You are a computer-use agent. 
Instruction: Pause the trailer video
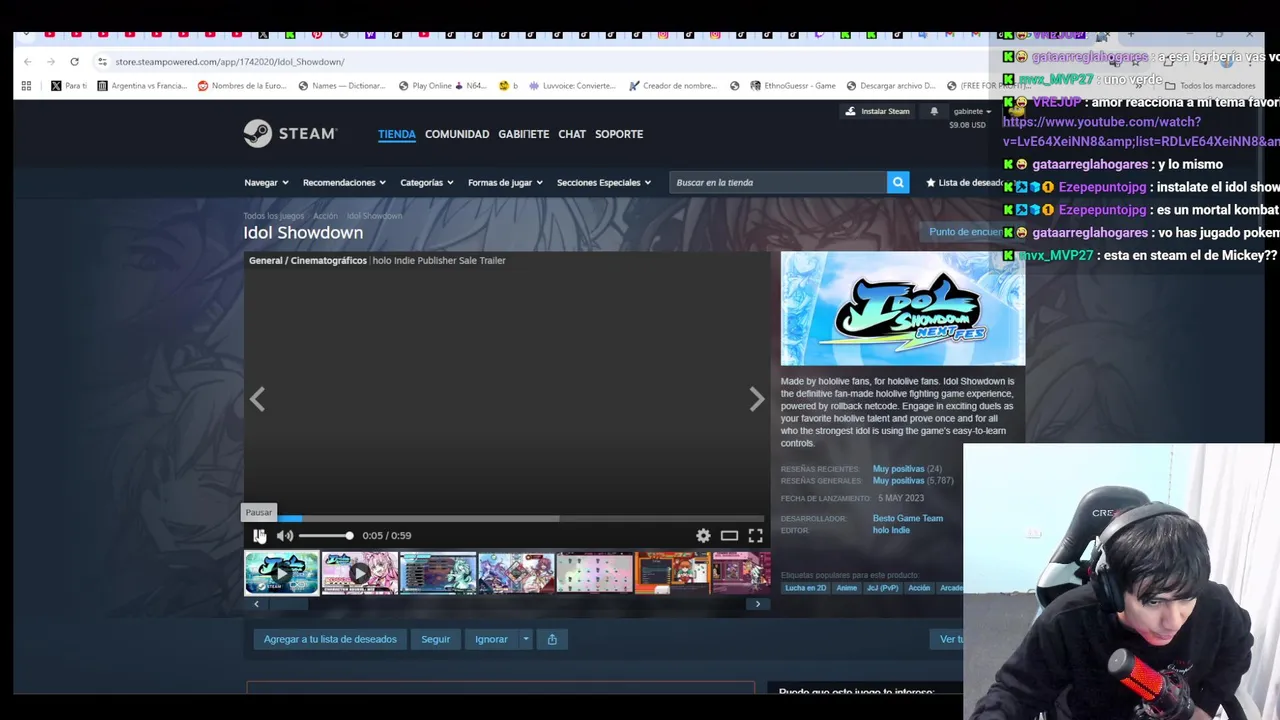click(259, 536)
